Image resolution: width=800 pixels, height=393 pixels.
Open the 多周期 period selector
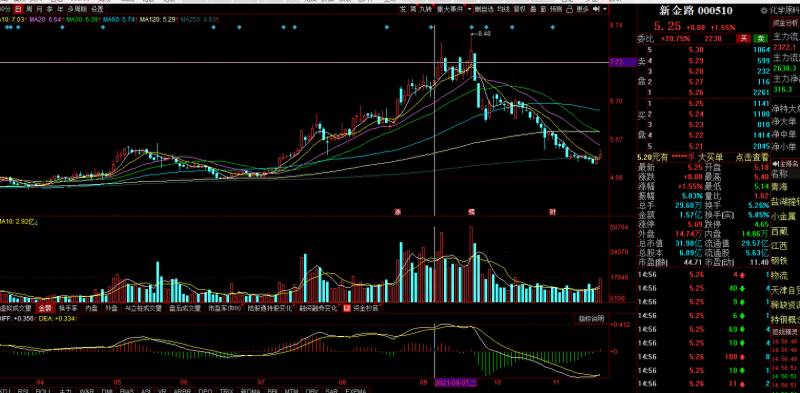pos(78,9)
